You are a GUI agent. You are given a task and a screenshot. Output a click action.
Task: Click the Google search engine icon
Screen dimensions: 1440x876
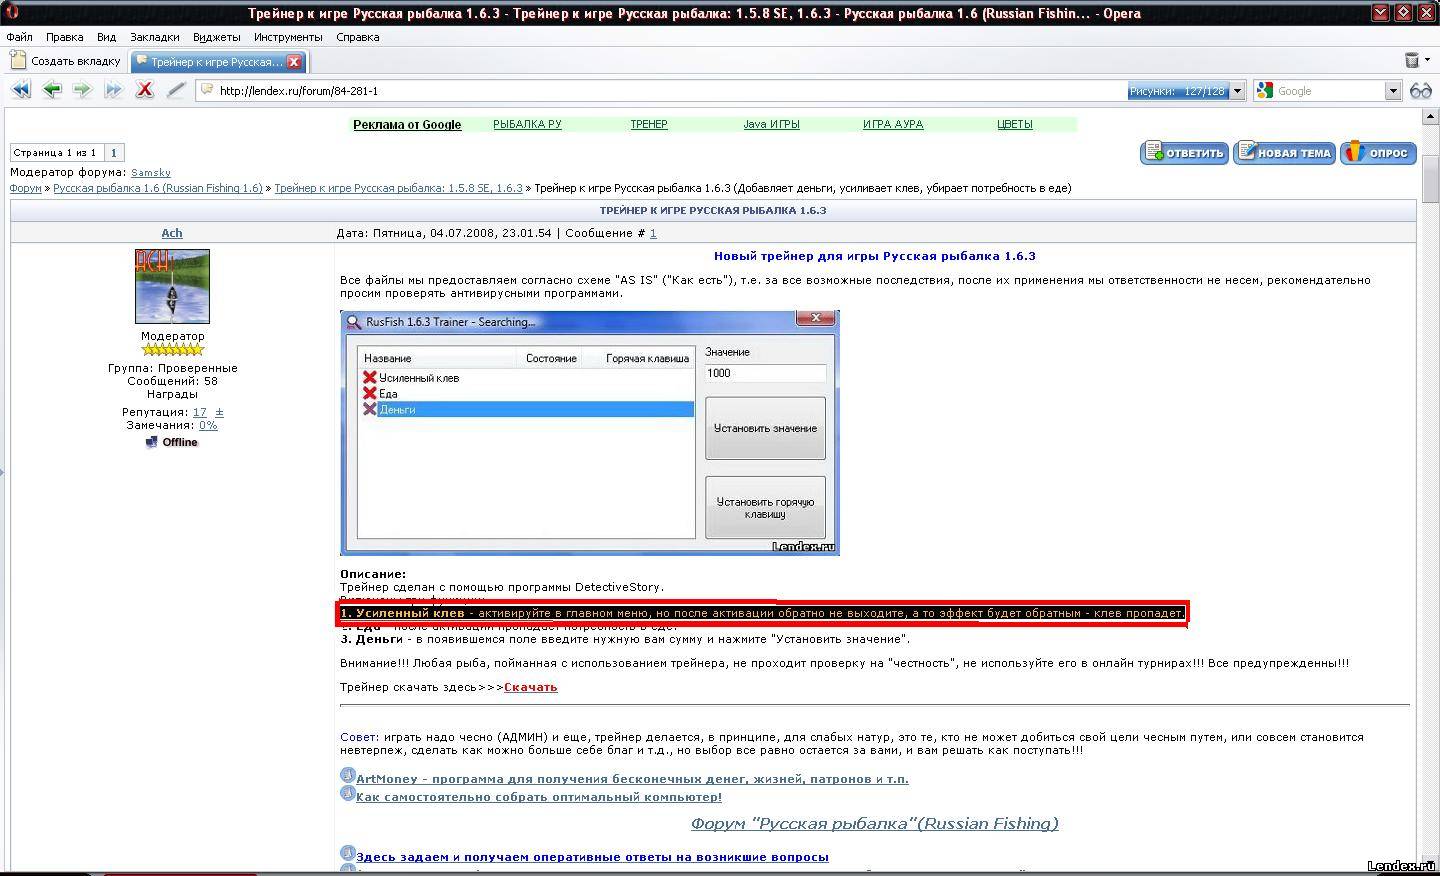pyautogui.click(x=1265, y=91)
